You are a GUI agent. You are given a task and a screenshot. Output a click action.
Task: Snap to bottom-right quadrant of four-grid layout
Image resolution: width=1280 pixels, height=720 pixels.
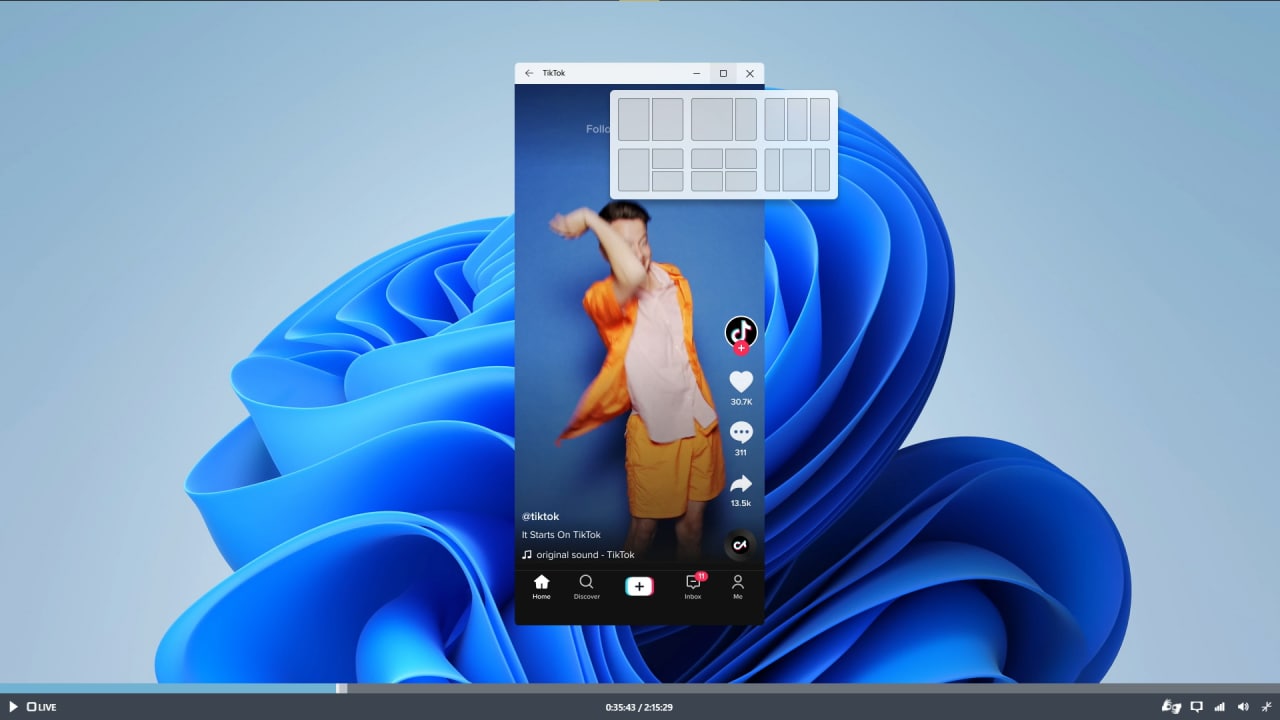coord(741,181)
